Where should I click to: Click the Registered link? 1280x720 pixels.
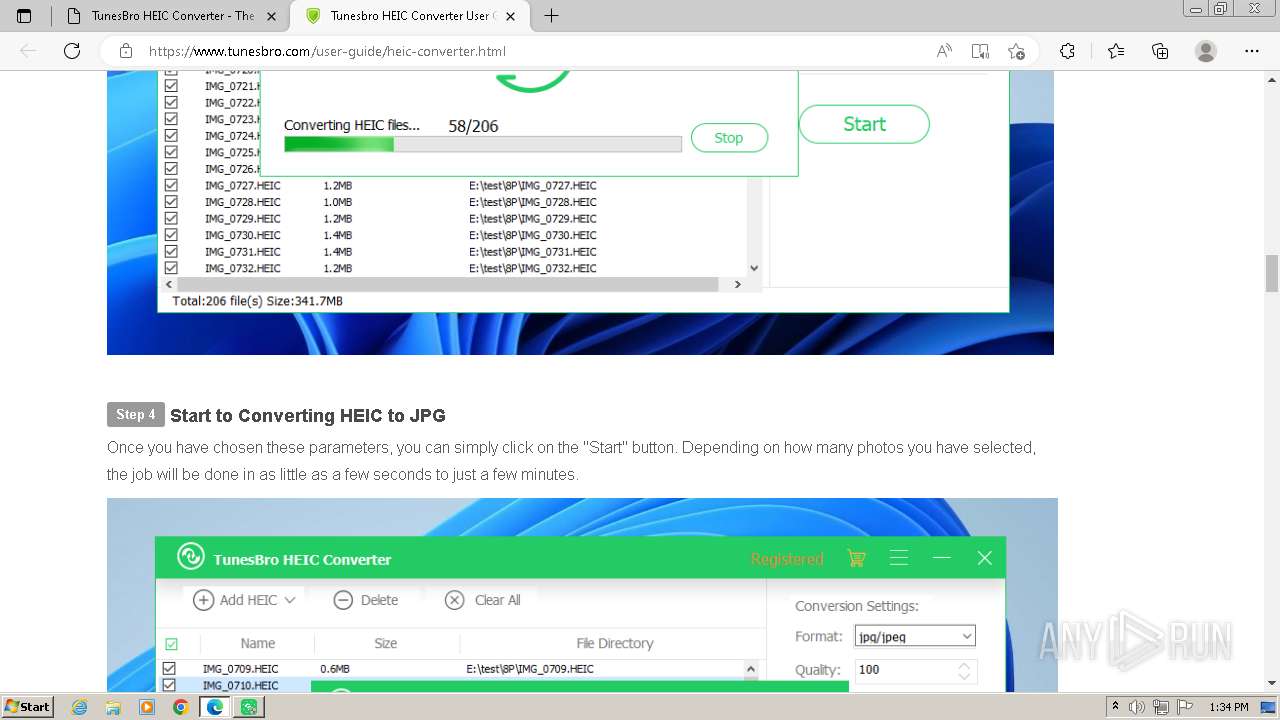click(x=787, y=559)
